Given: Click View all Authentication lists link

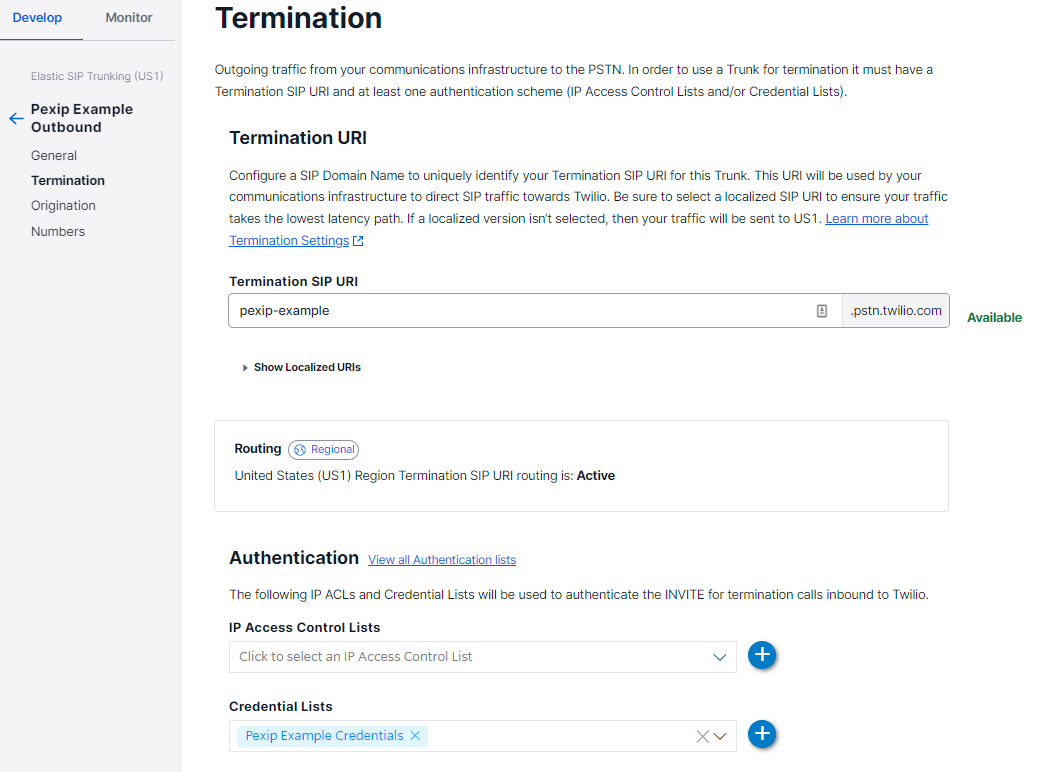Looking at the screenshot, I should 442,560.
